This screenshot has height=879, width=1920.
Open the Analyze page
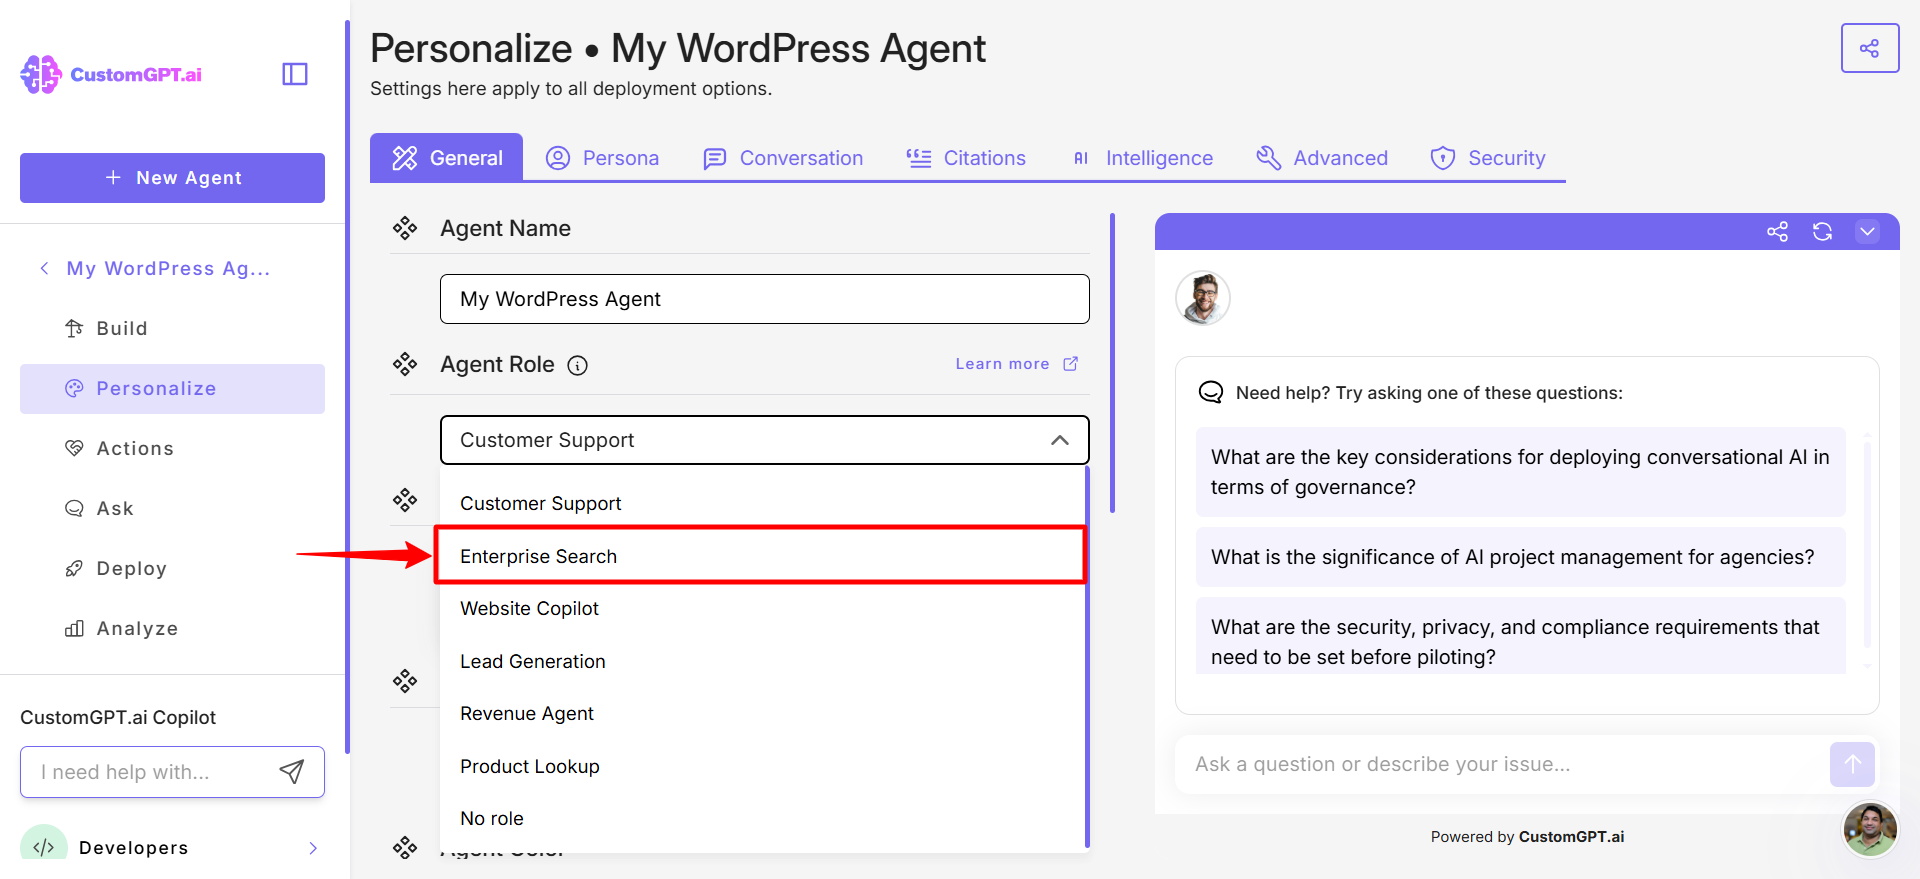click(x=172, y=628)
